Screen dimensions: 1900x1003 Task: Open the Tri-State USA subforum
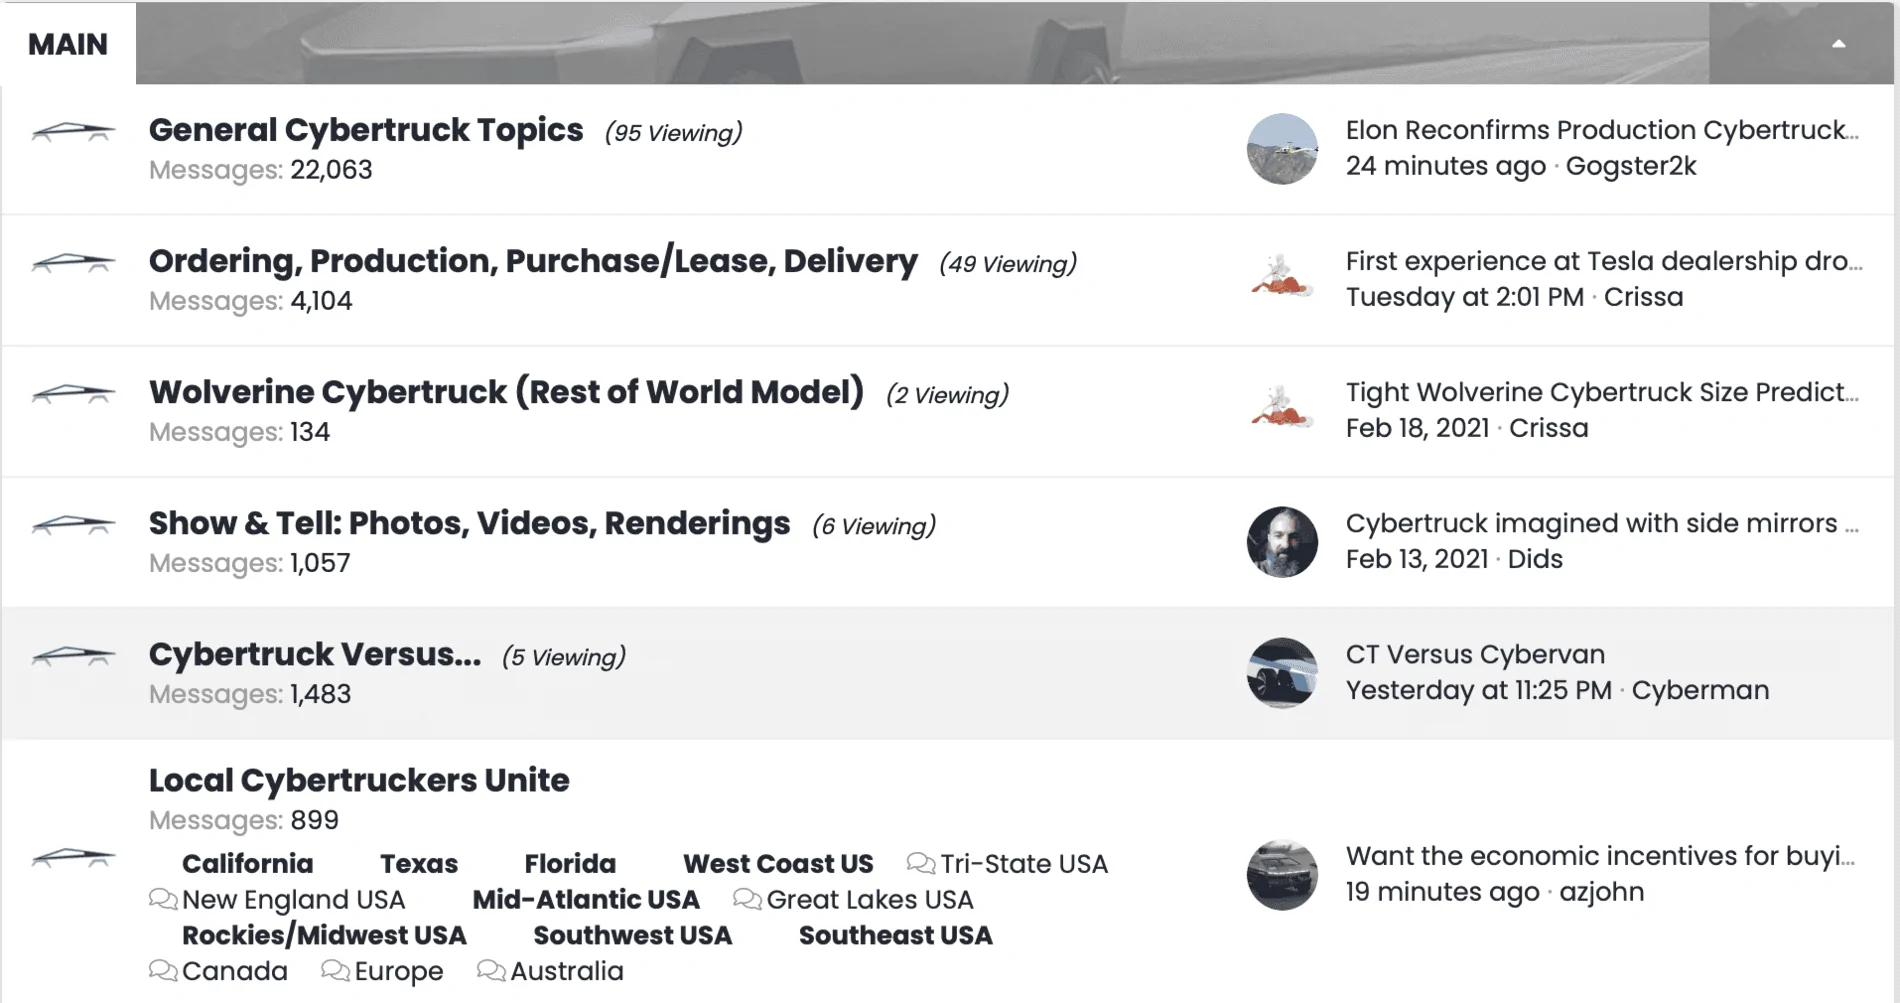[x=1023, y=864]
